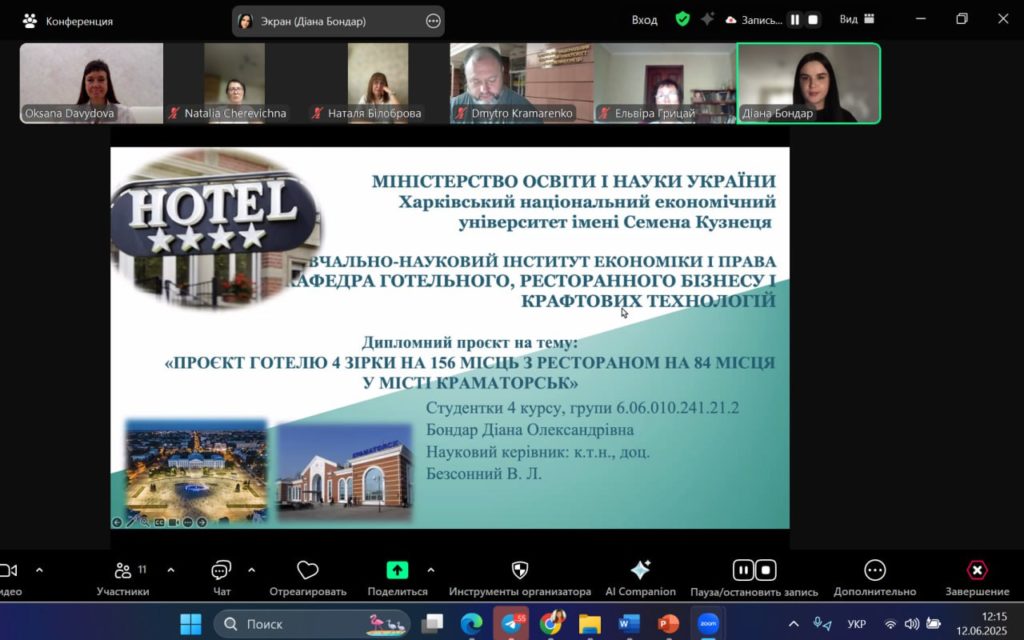The width and height of the screenshot is (1024, 640).
Task: Click the green encryption shield icon
Action: pyautogui.click(x=682, y=19)
